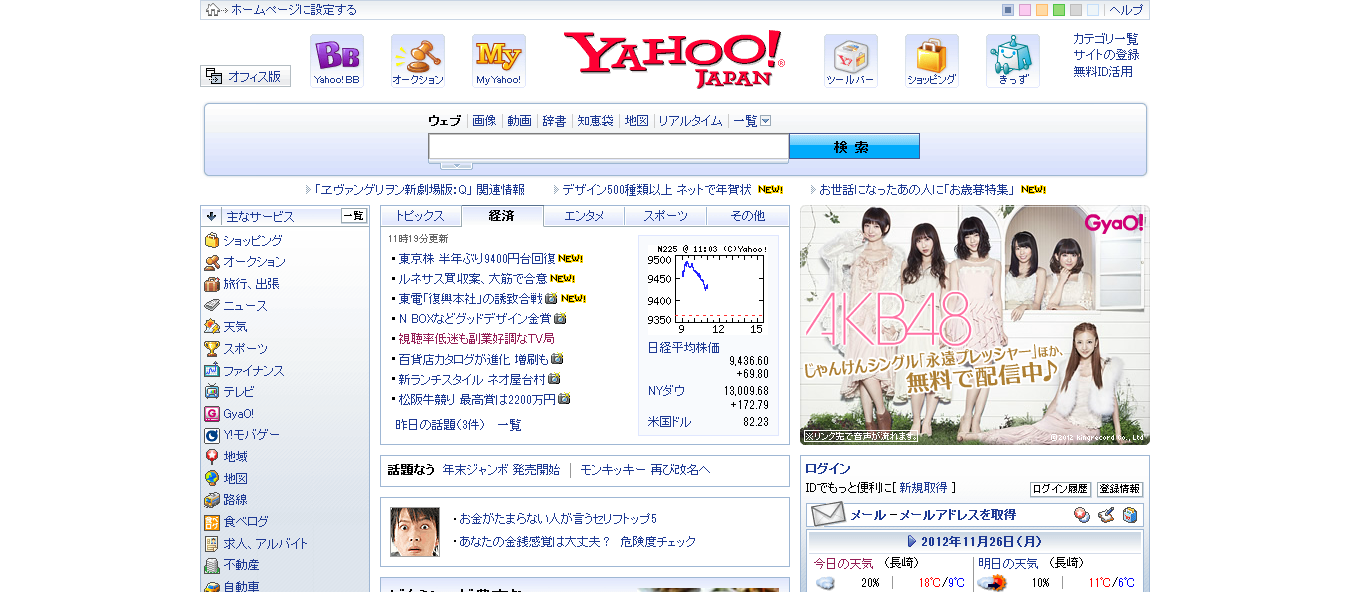This screenshot has height=592, width=1349.
Task: Select the green theme color swatch
Action: pyautogui.click(x=1059, y=10)
